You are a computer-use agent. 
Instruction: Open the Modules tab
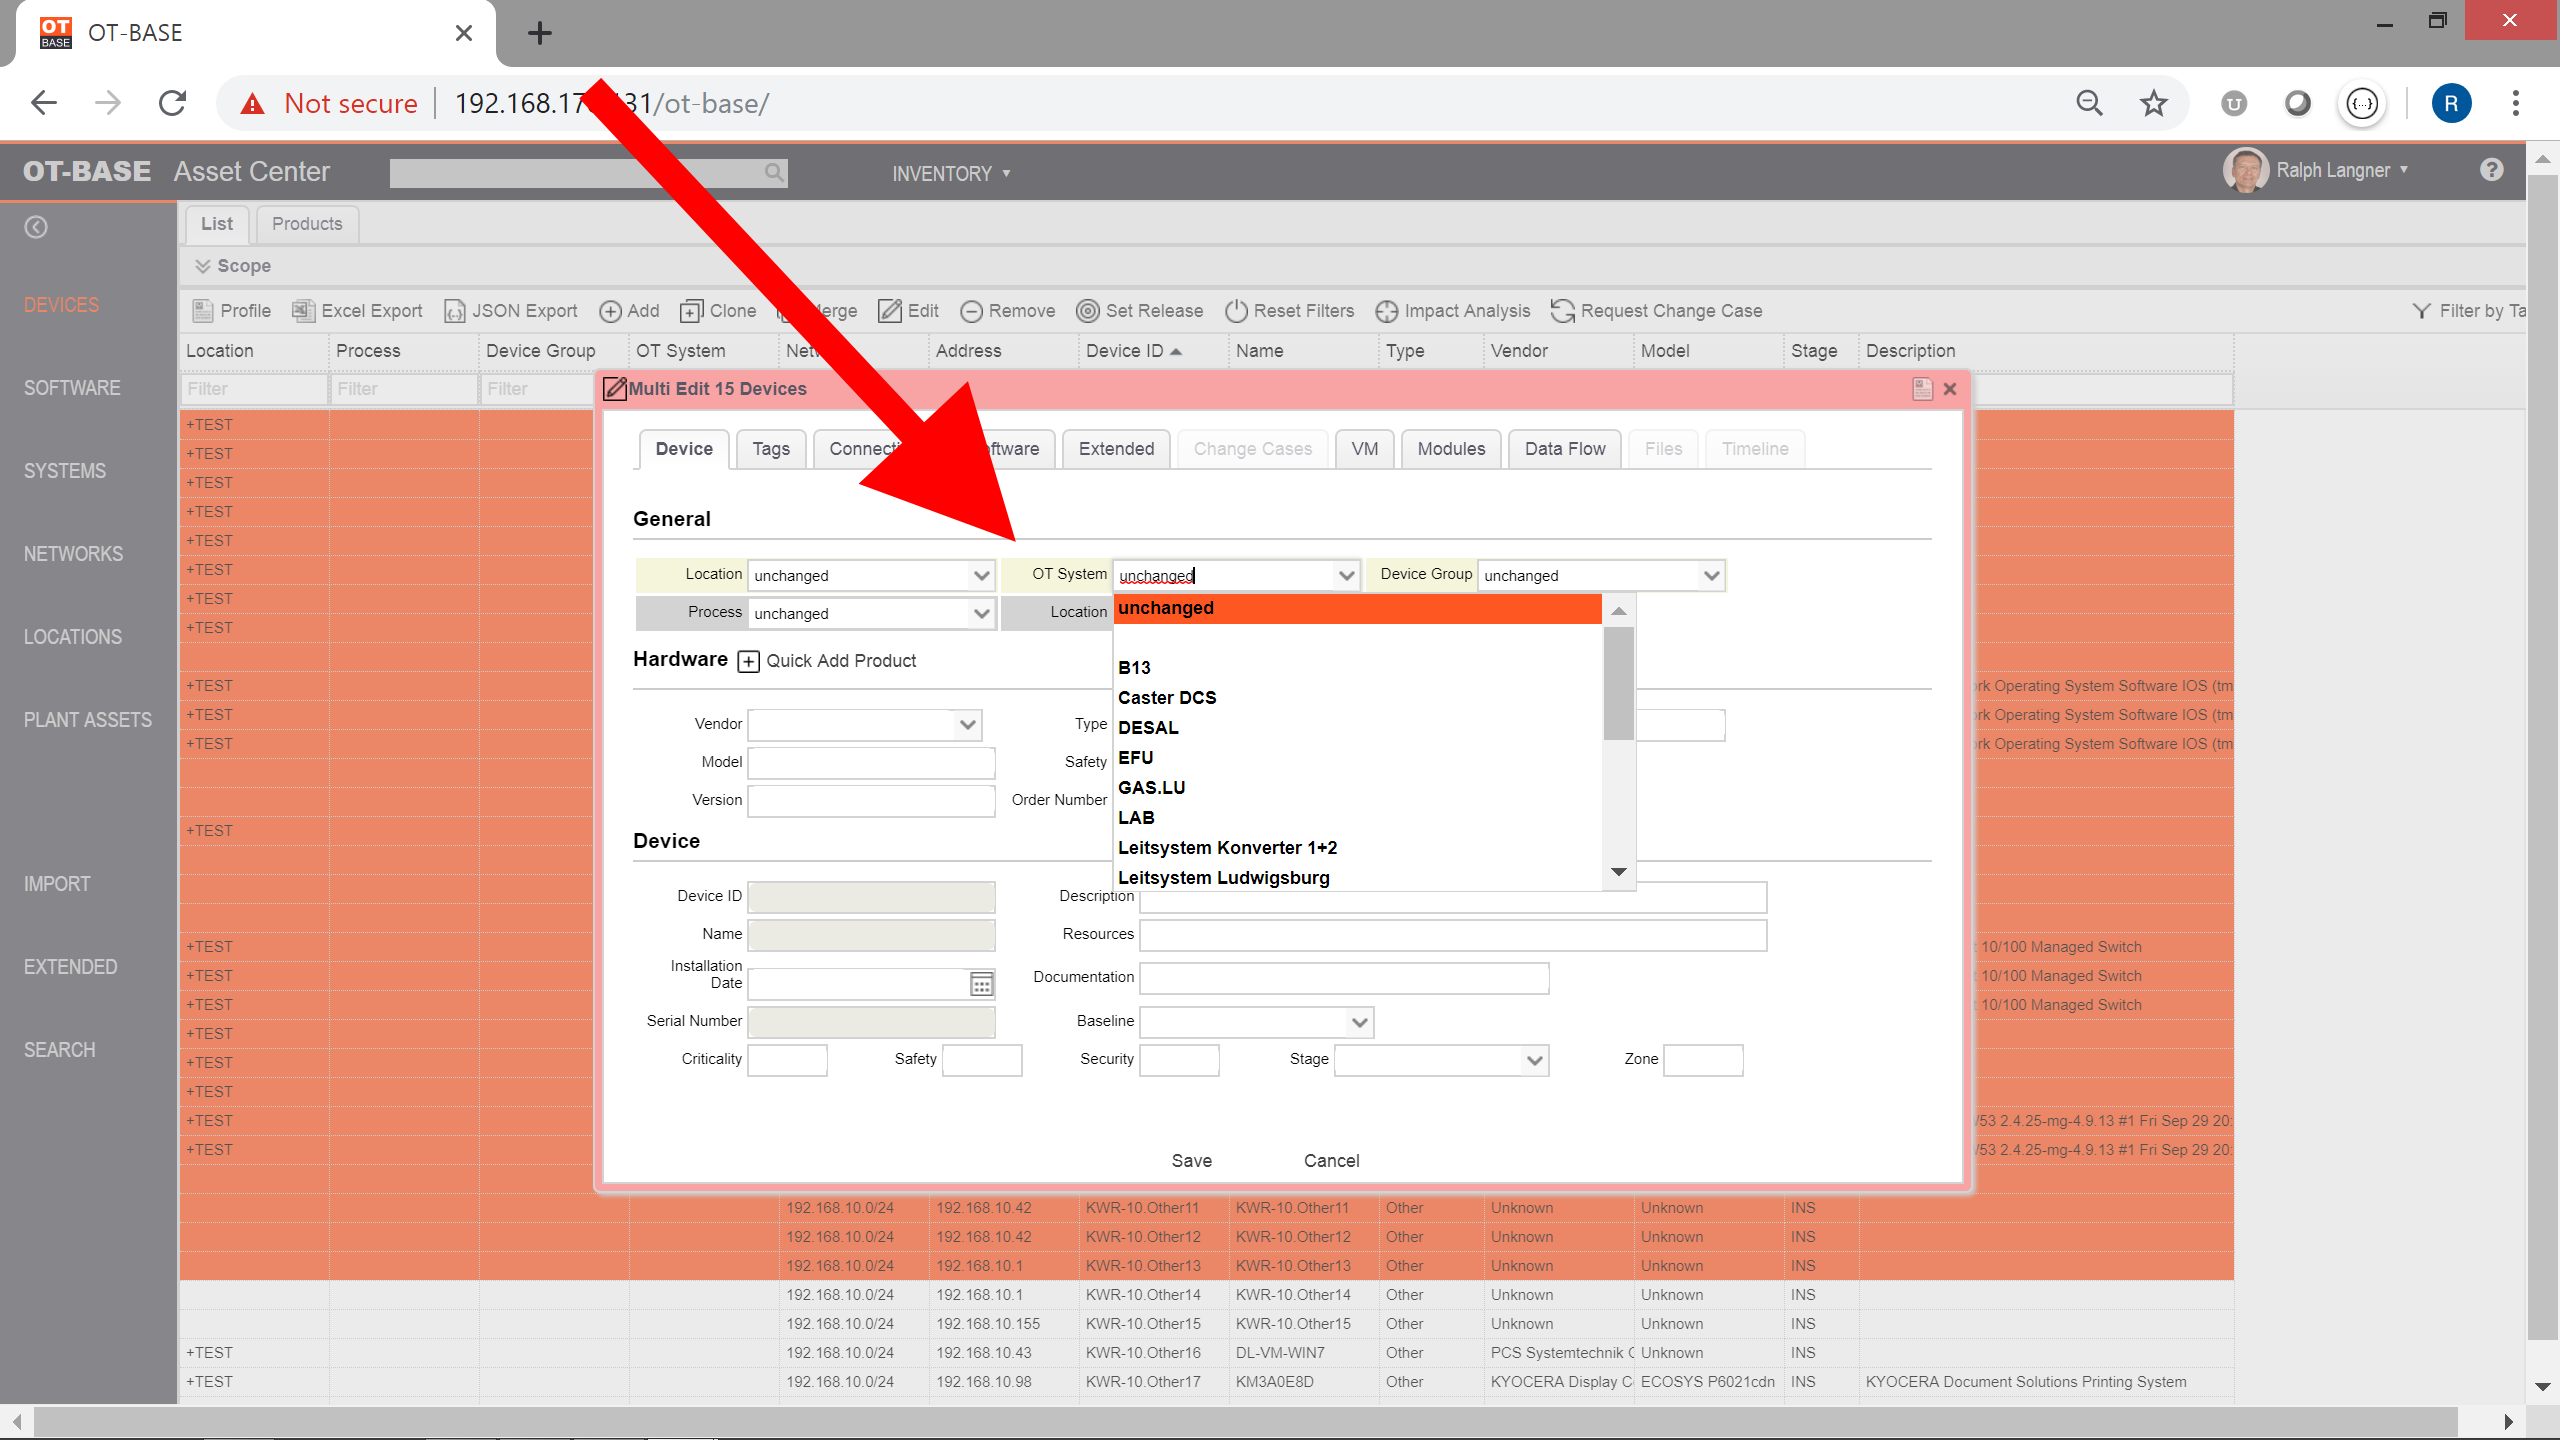tap(1451, 449)
